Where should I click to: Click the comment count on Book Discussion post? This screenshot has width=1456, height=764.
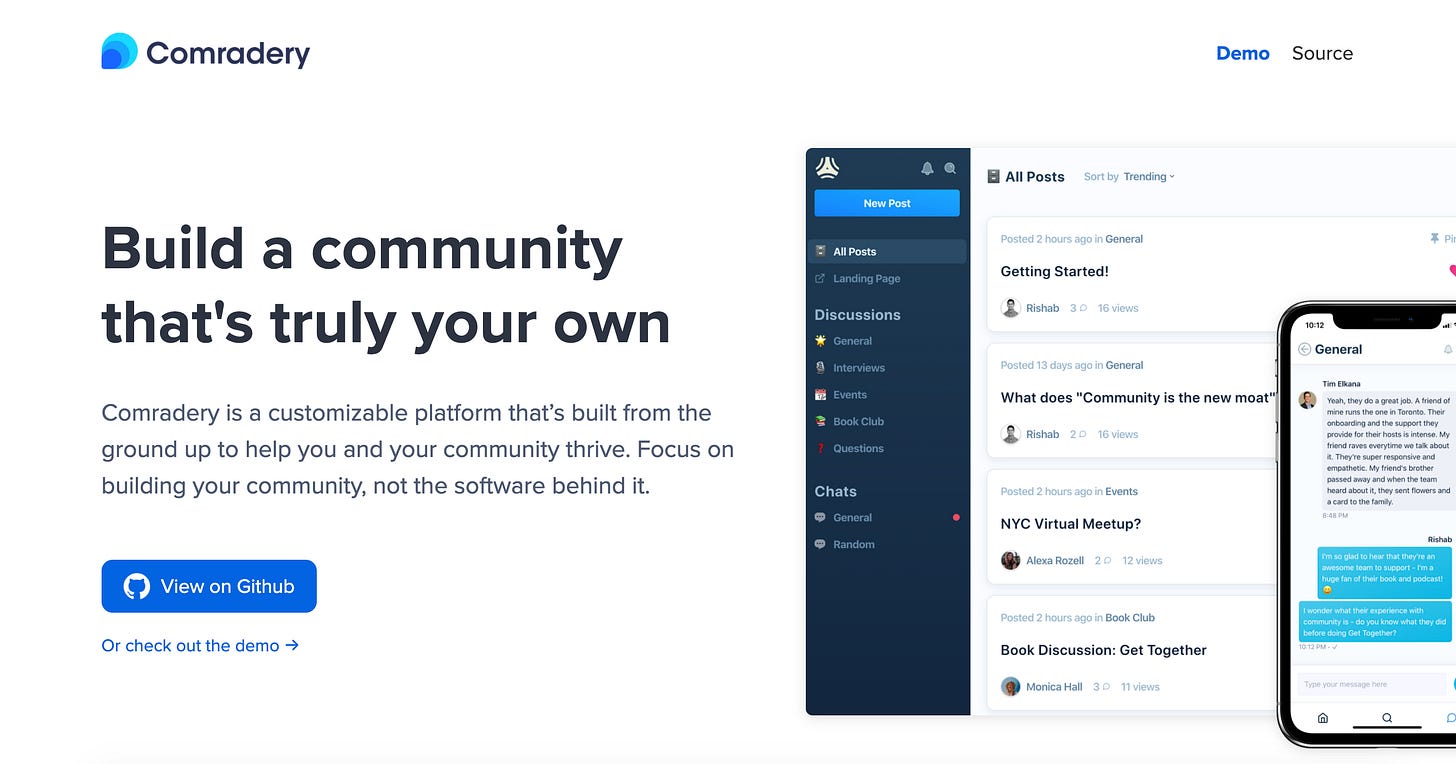click(x=1101, y=687)
